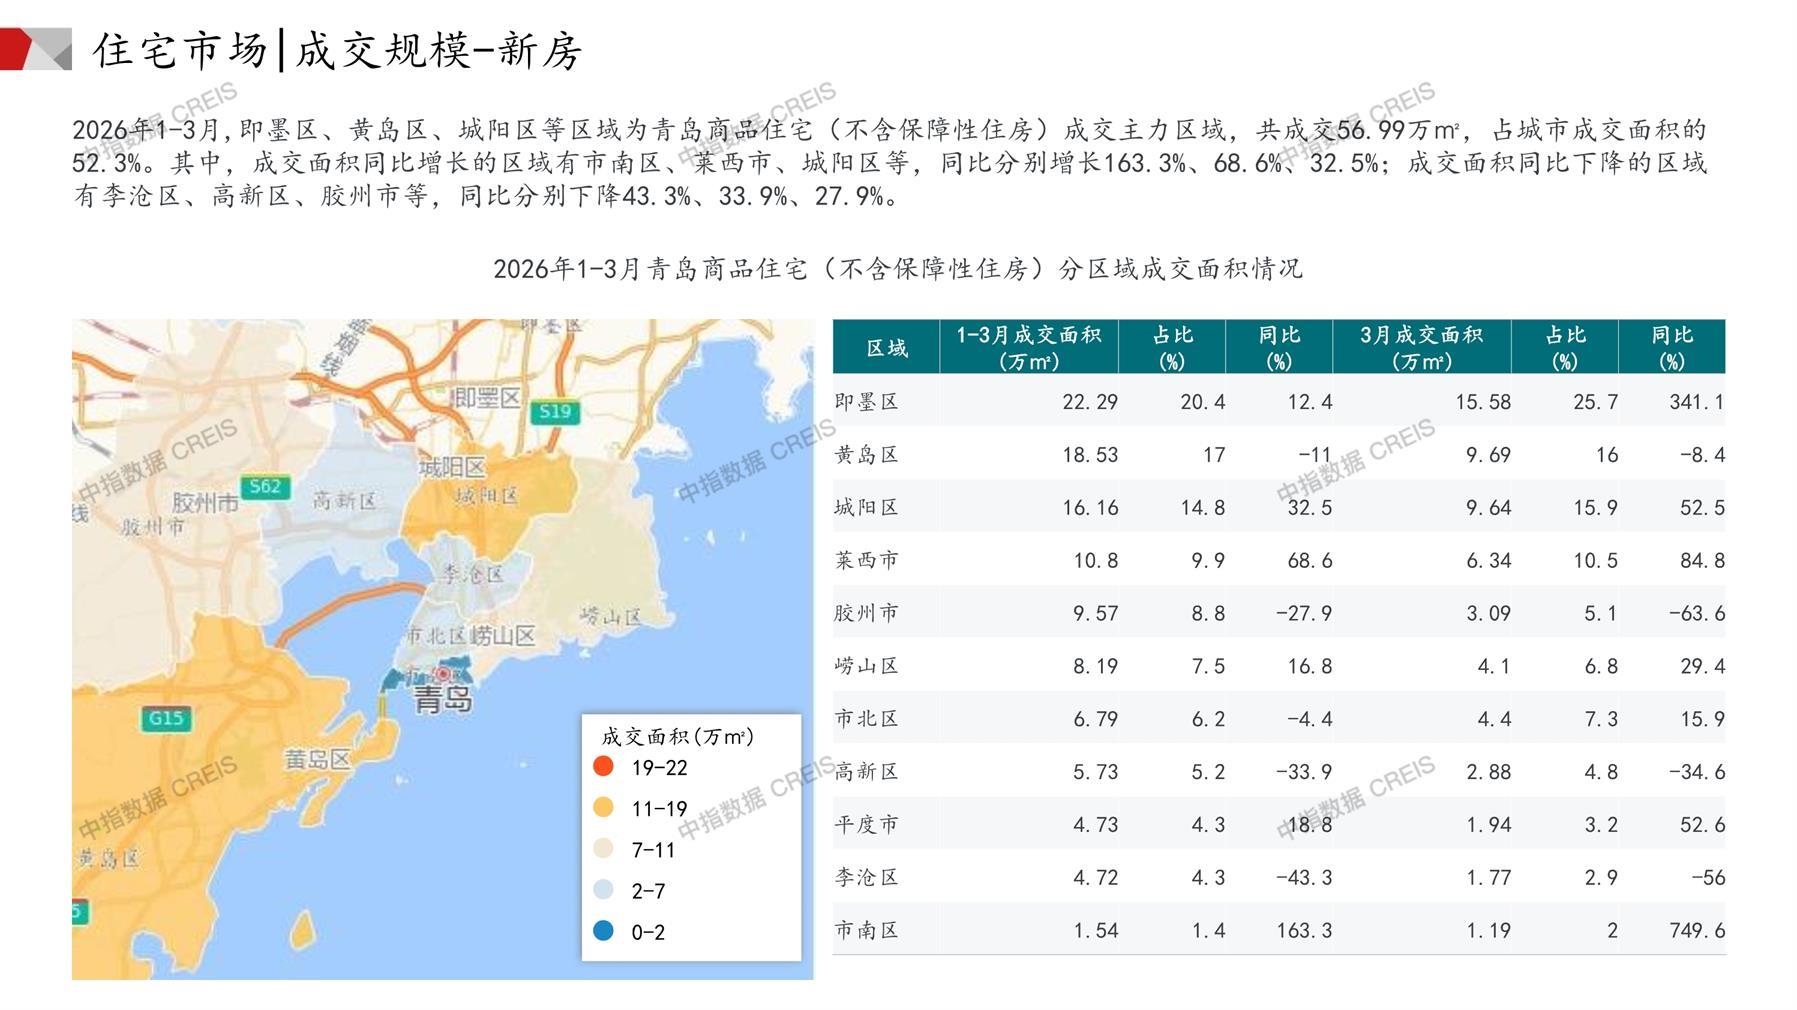Select the red 19-22 legend dot

pos(603,767)
